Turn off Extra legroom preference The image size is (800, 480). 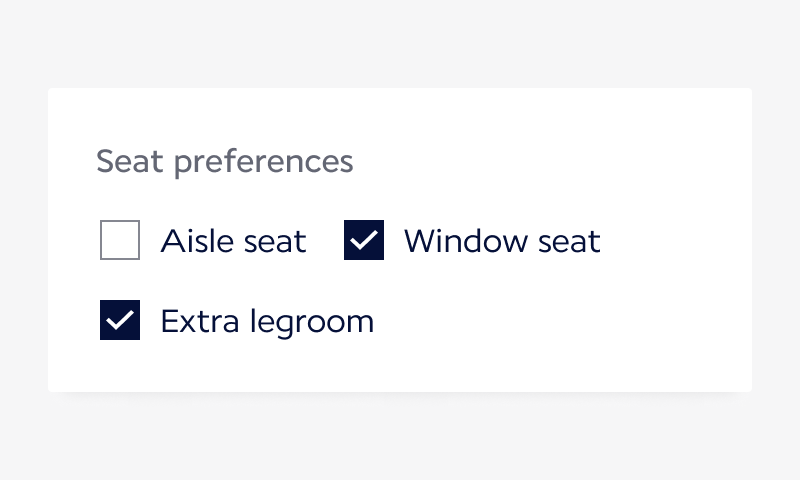(x=120, y=321)
